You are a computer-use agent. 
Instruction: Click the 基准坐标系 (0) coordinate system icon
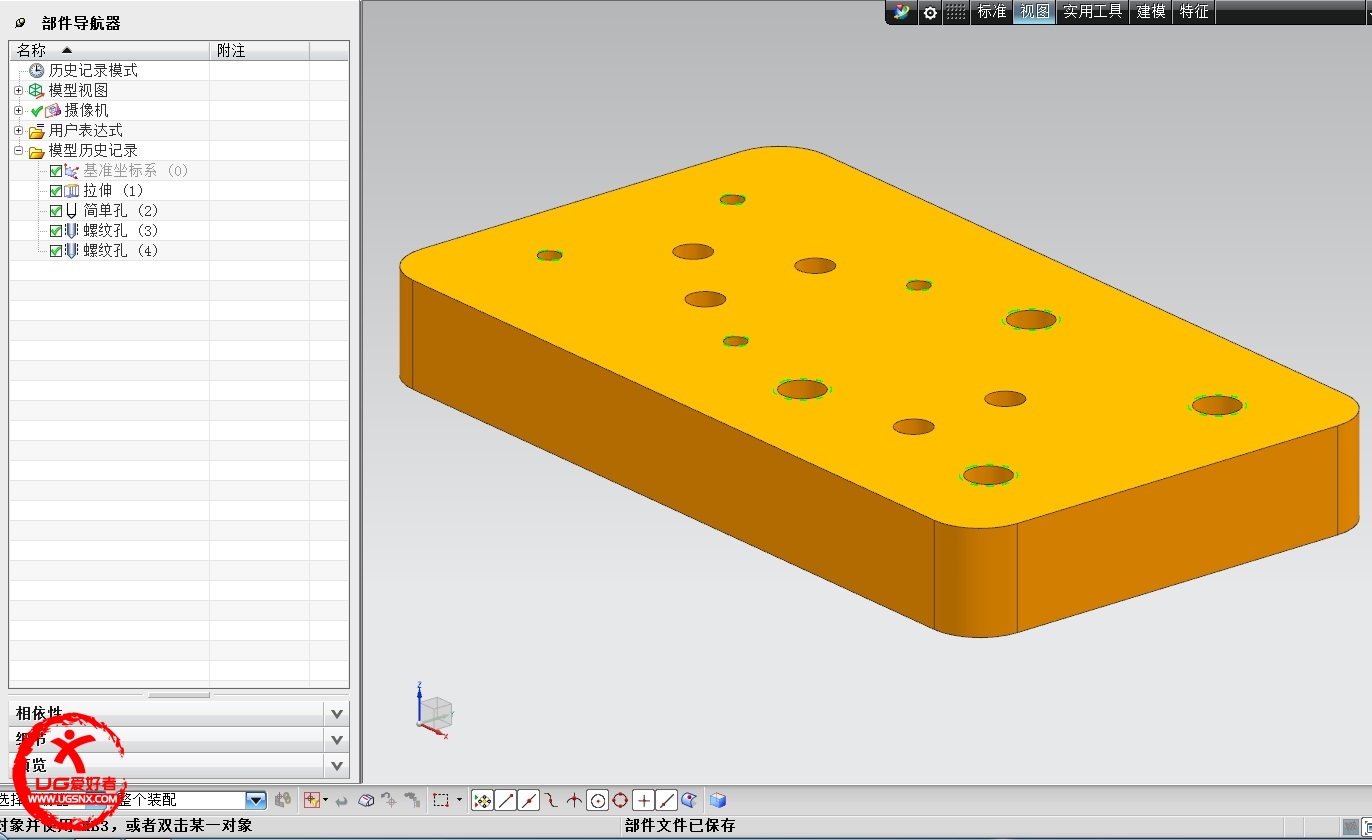71,171
